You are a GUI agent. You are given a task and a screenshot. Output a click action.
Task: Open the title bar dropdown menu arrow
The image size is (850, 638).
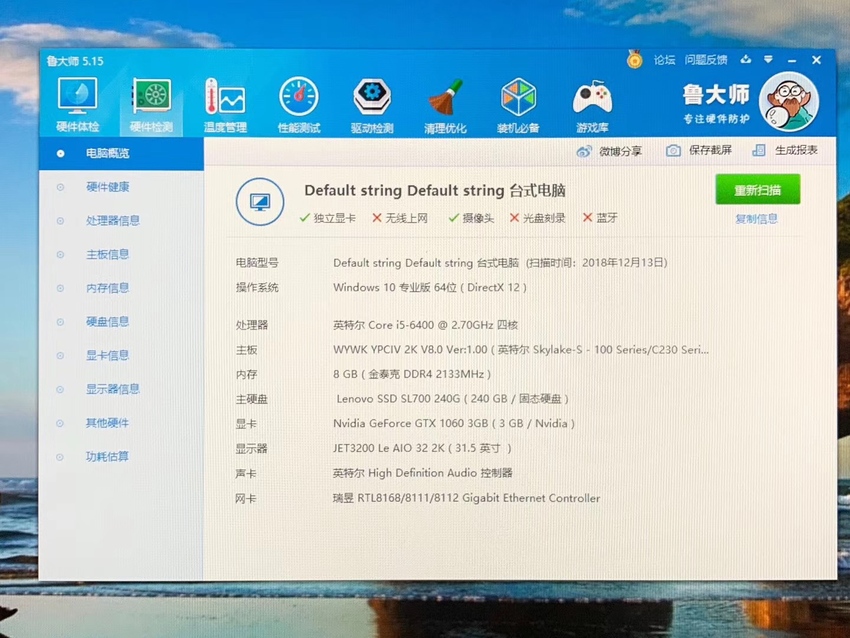coord(768,59)
